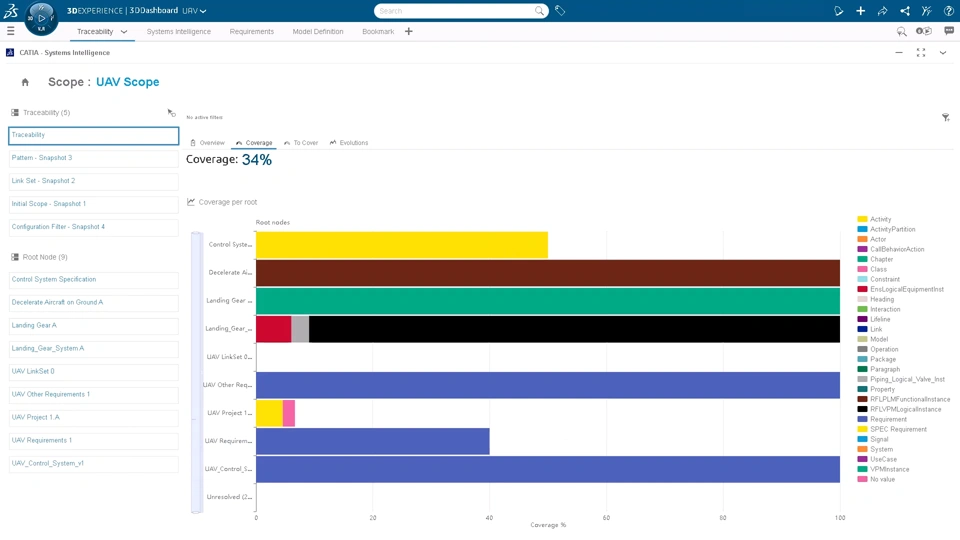Screen dimensions: 960x540
Task: Select Link Set - Snapshot 2
Action: [94, 181]
